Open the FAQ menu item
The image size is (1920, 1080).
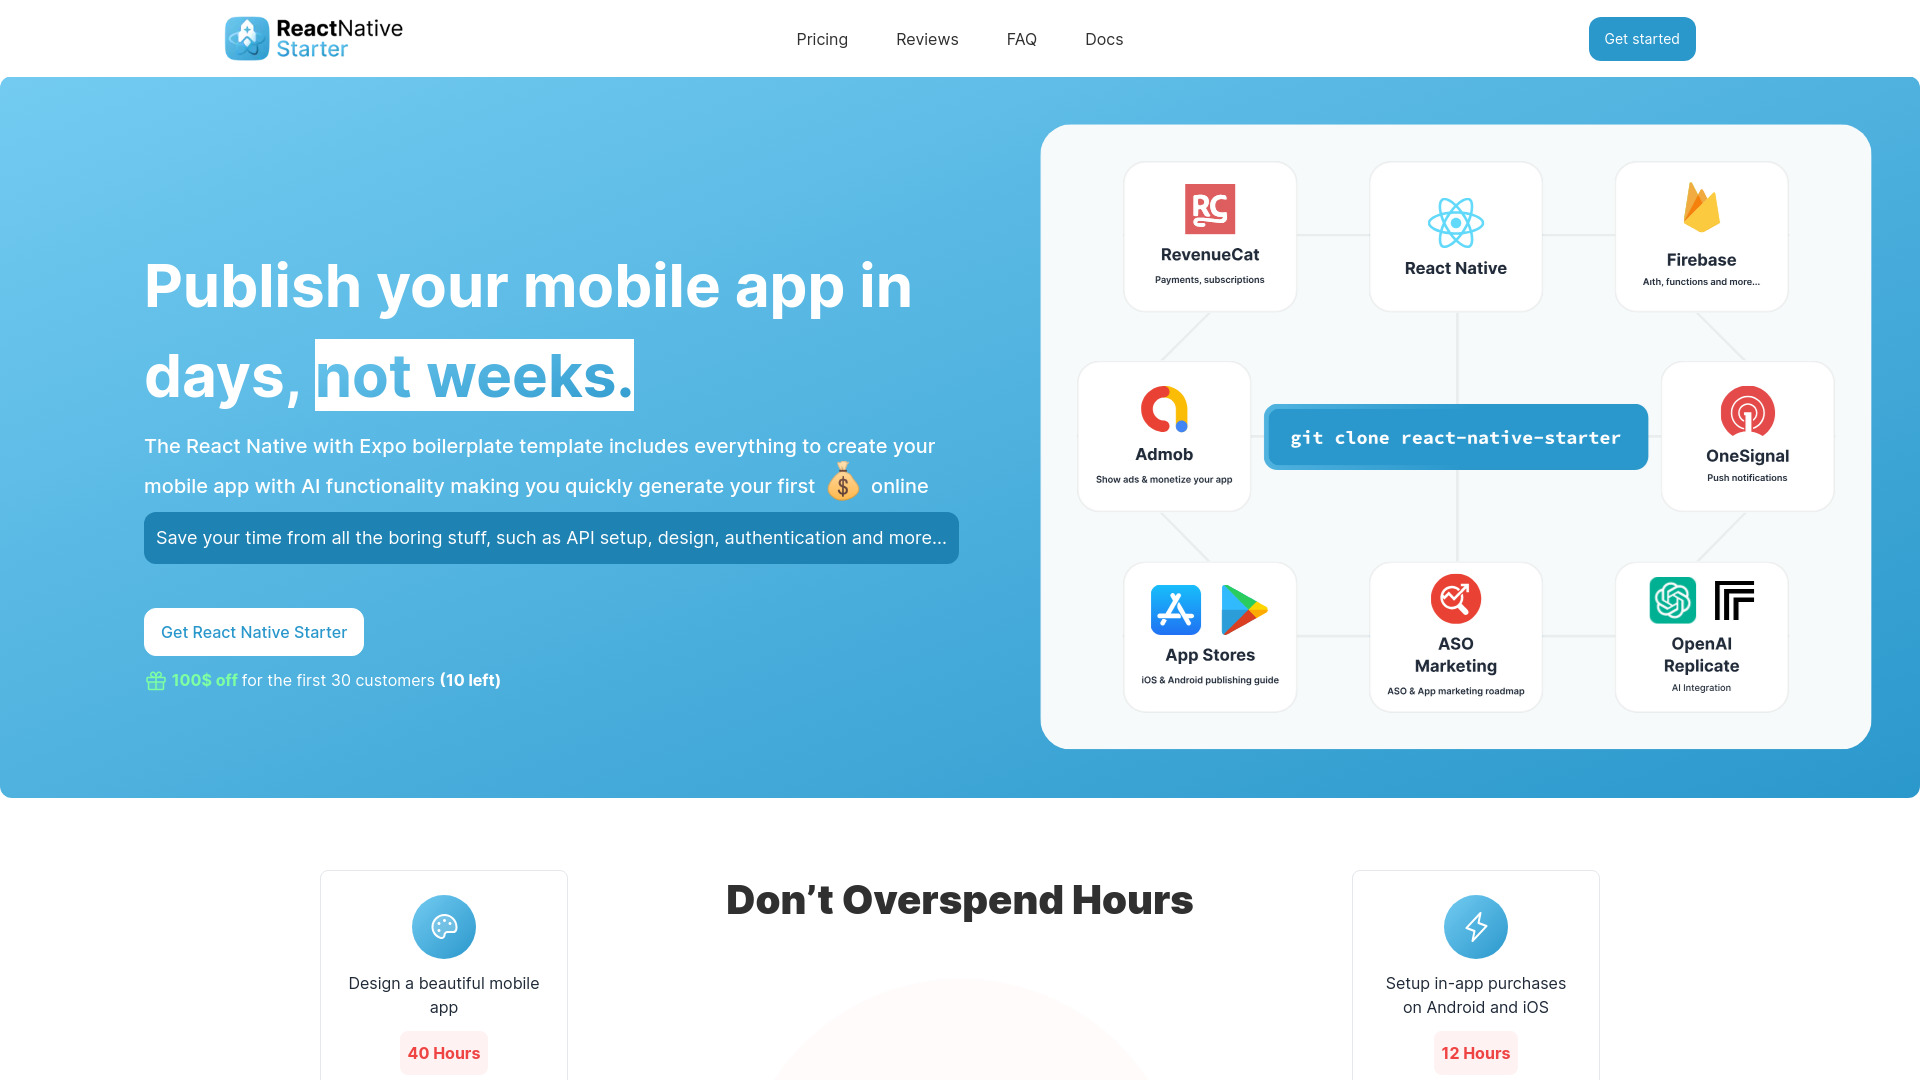click(x=1022, y=38)
